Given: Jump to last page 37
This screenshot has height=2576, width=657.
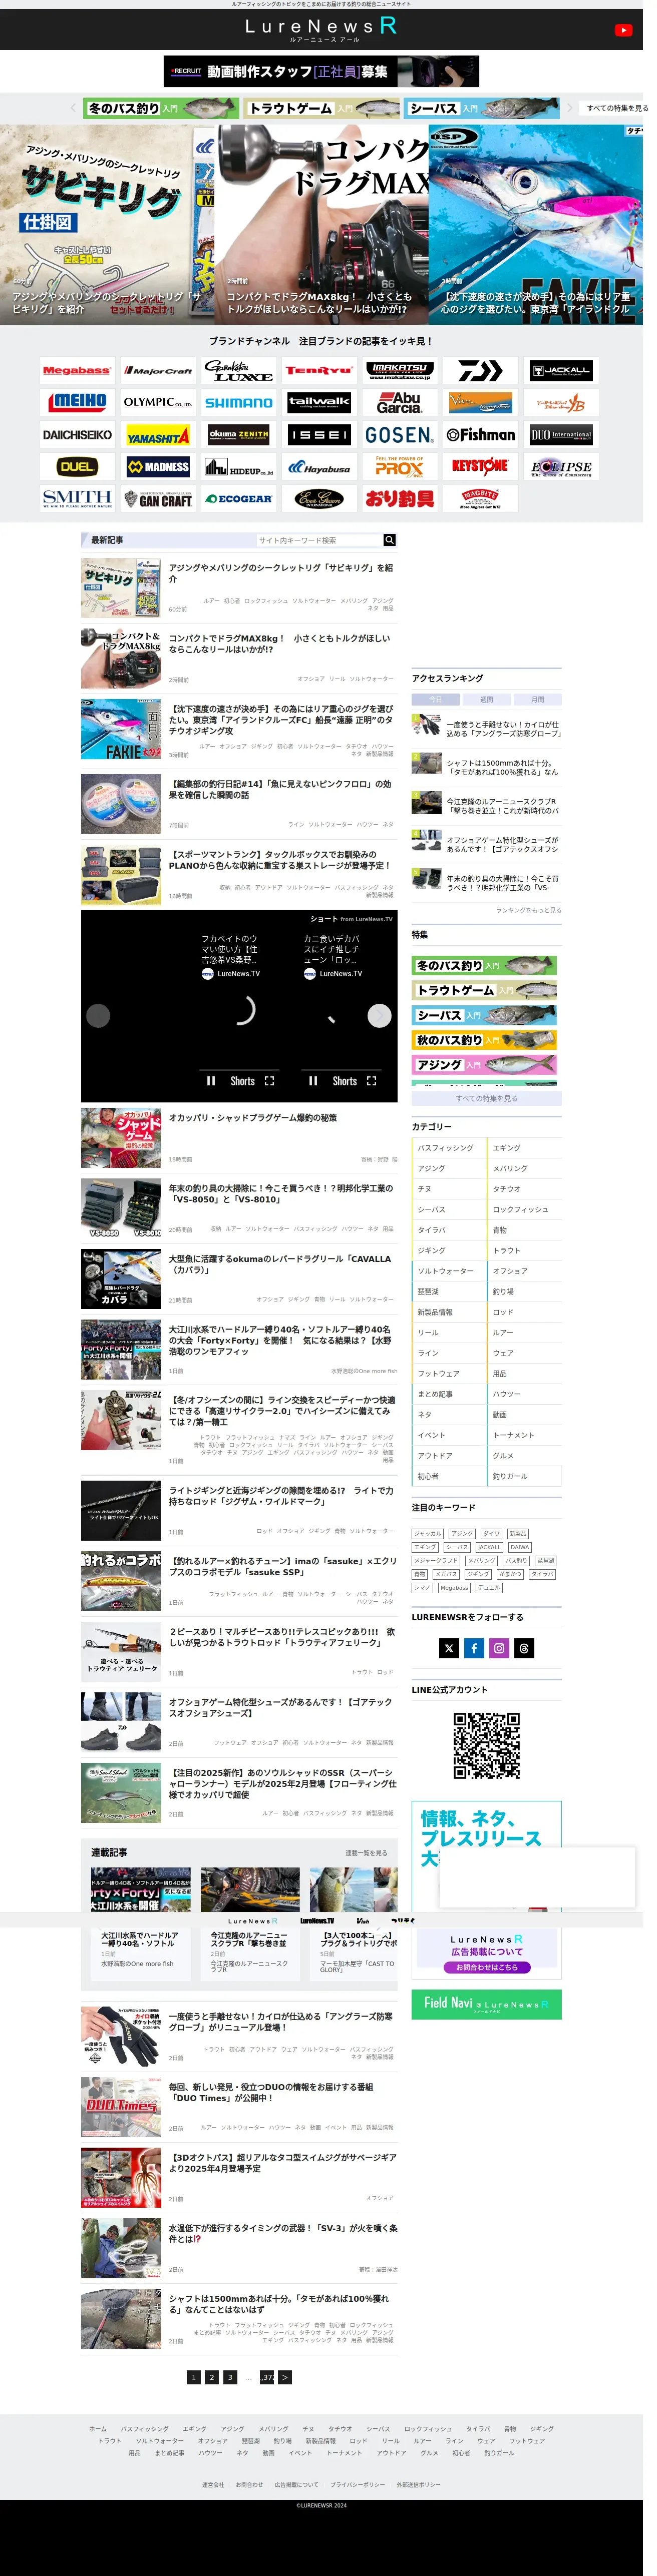Looking at the screenshot, I should (267, 2377).
